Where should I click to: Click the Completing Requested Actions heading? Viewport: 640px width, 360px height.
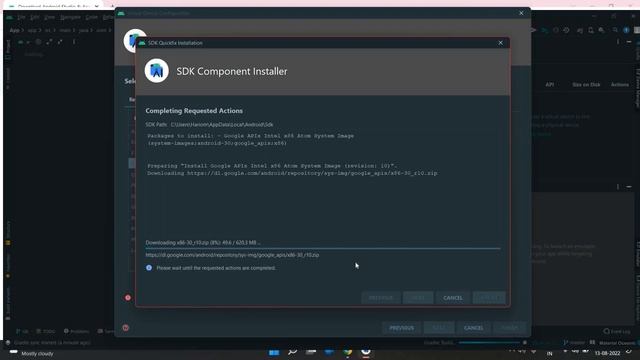click(194, 111)
